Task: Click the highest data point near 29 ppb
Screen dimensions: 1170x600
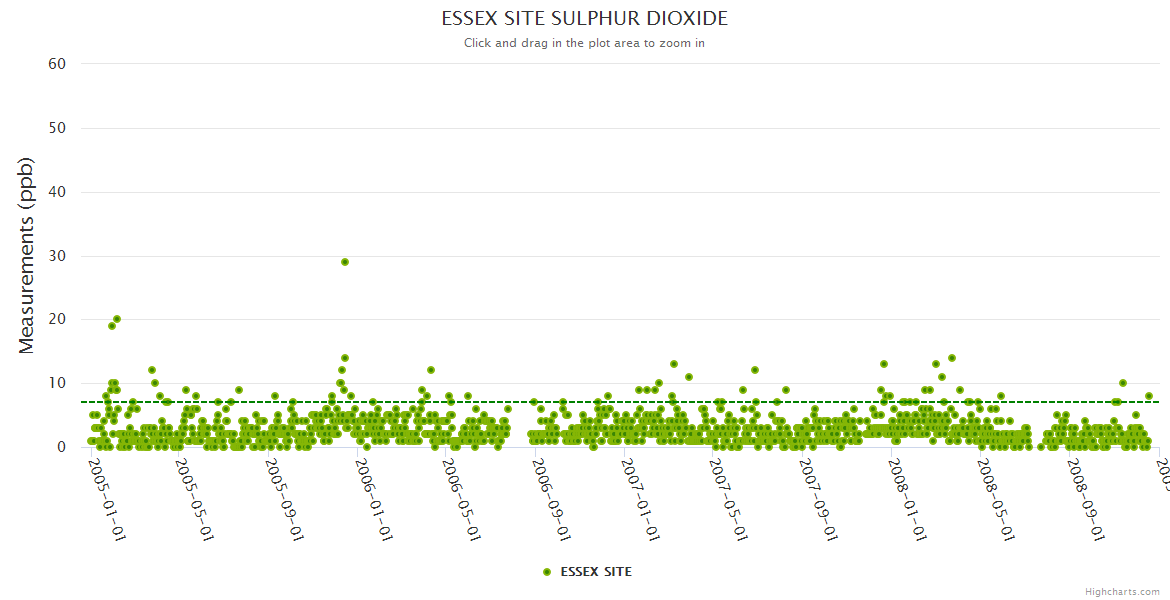Action: coord(345,262)
